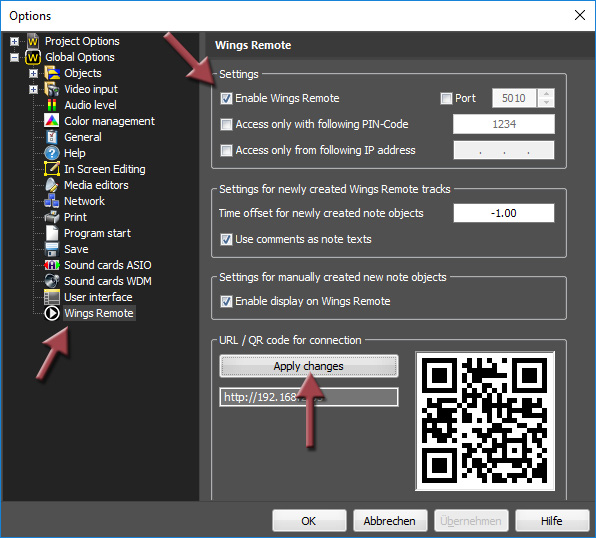Select the Program start tree entry
This screenshot has height=538, width=596.
[x=97, y=233]
